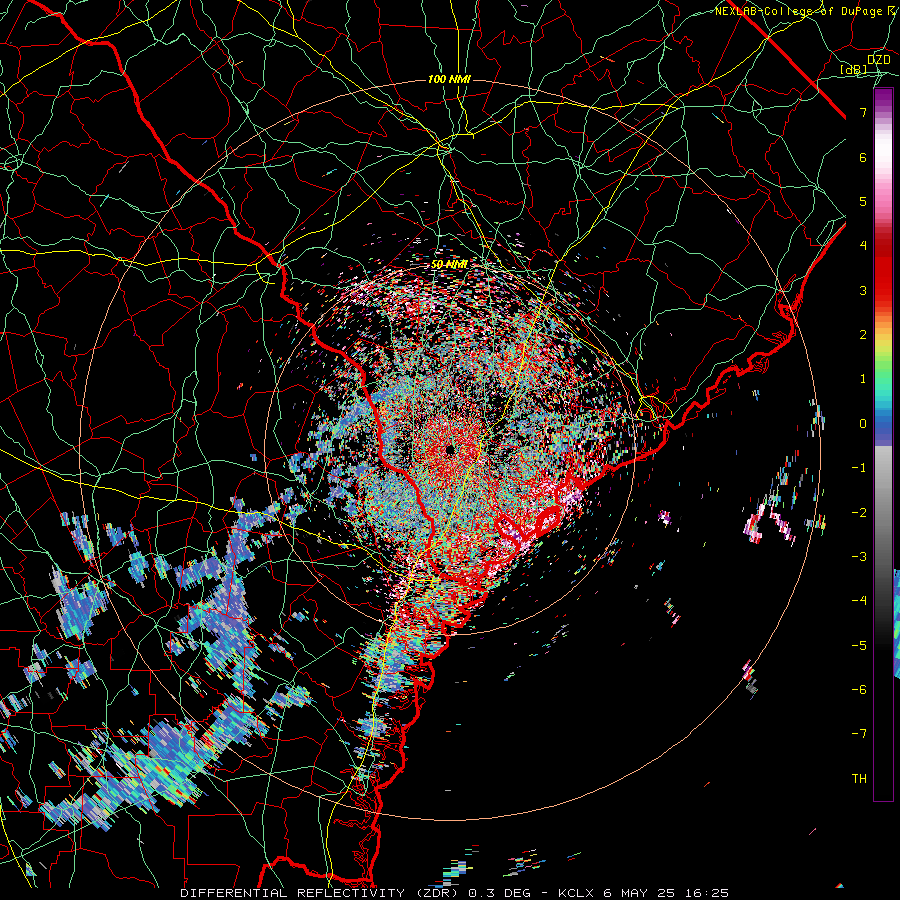This screenshot has width=900, height=900.
Task: Select the 0 value on the dB scale
Action: point(863,424)
